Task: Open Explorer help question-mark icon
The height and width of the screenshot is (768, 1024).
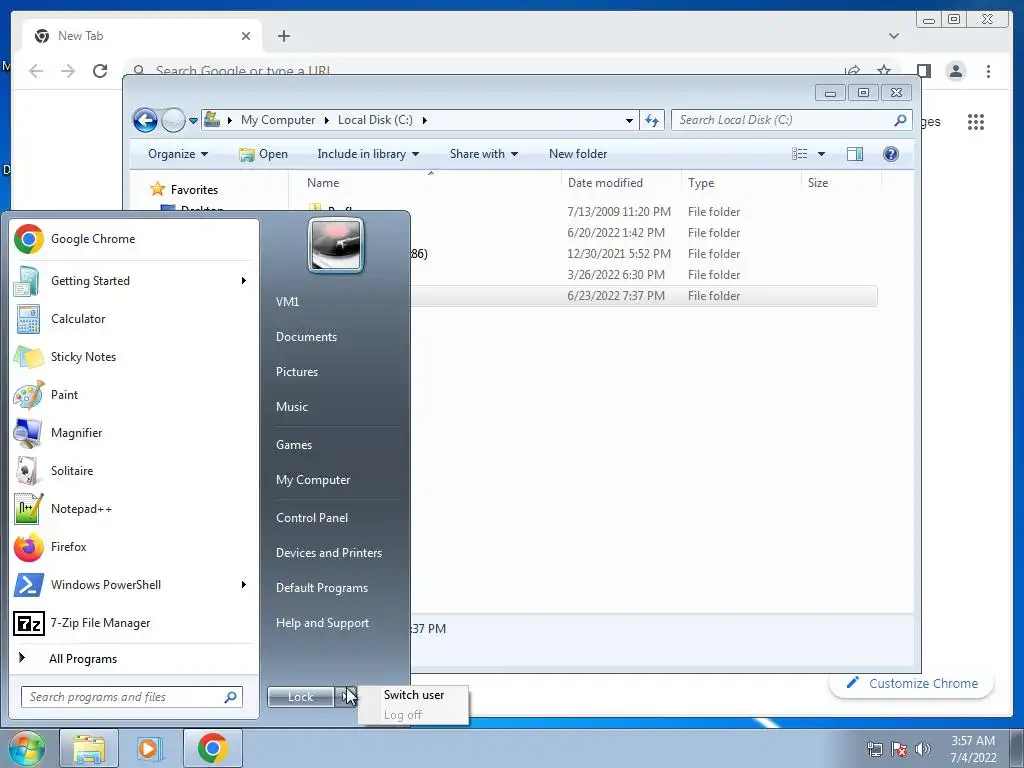Action: tap(890, 154)
